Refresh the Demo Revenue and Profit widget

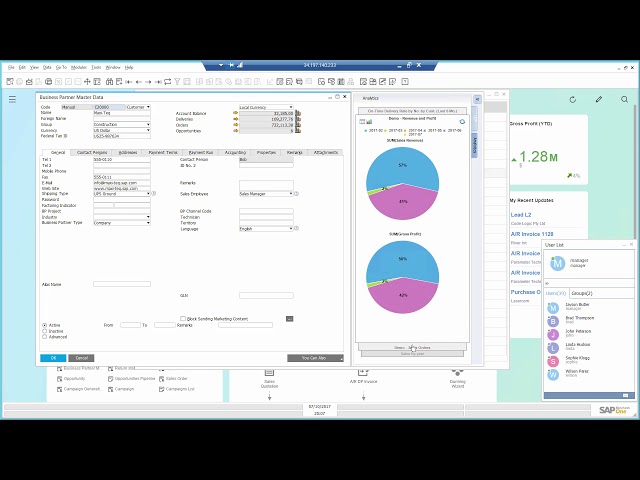(462, 122)
